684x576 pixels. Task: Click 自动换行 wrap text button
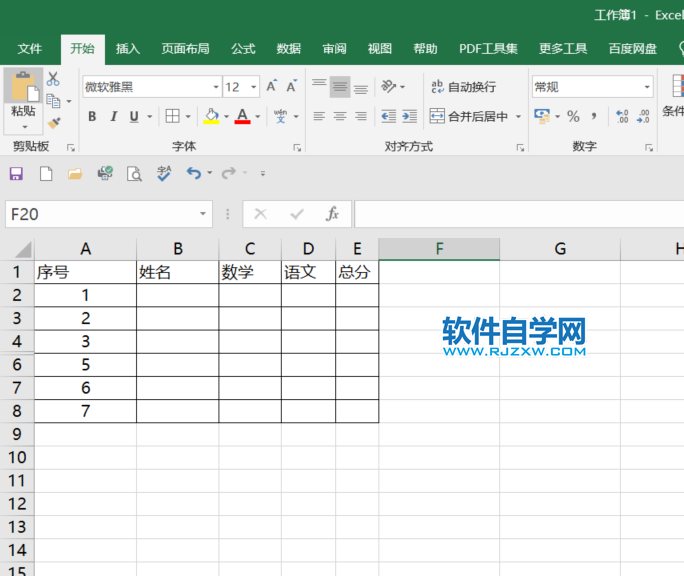coord(464,87)
